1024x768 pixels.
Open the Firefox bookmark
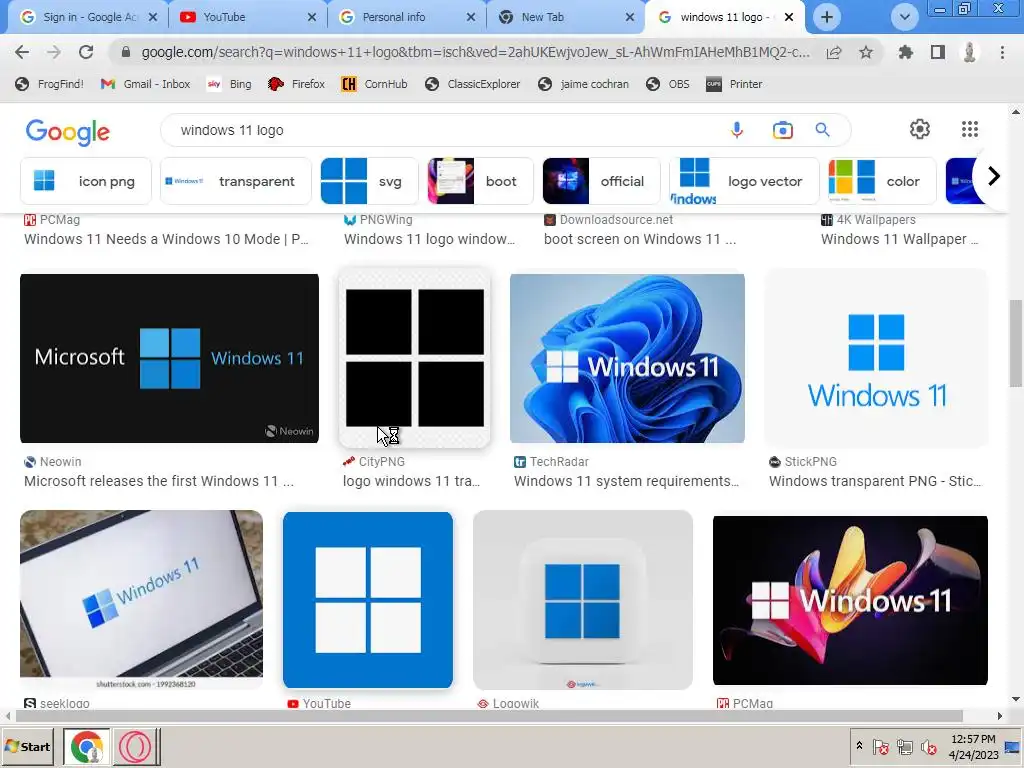coord(296,84)
